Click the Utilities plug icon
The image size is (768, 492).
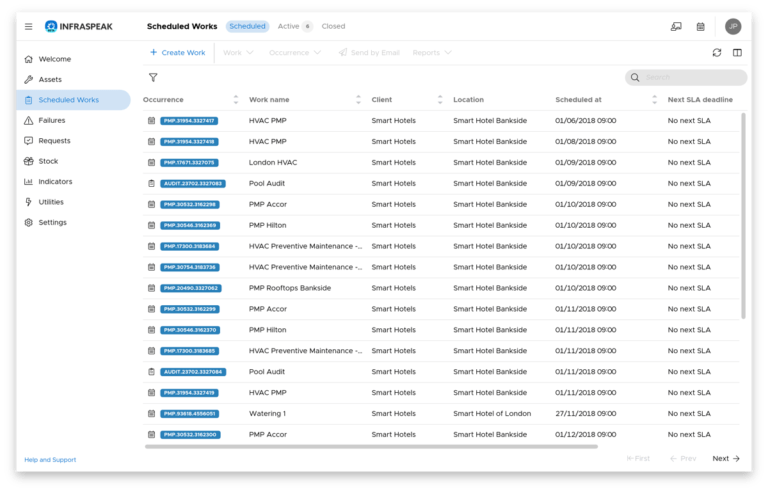click(x=28, y=202)
